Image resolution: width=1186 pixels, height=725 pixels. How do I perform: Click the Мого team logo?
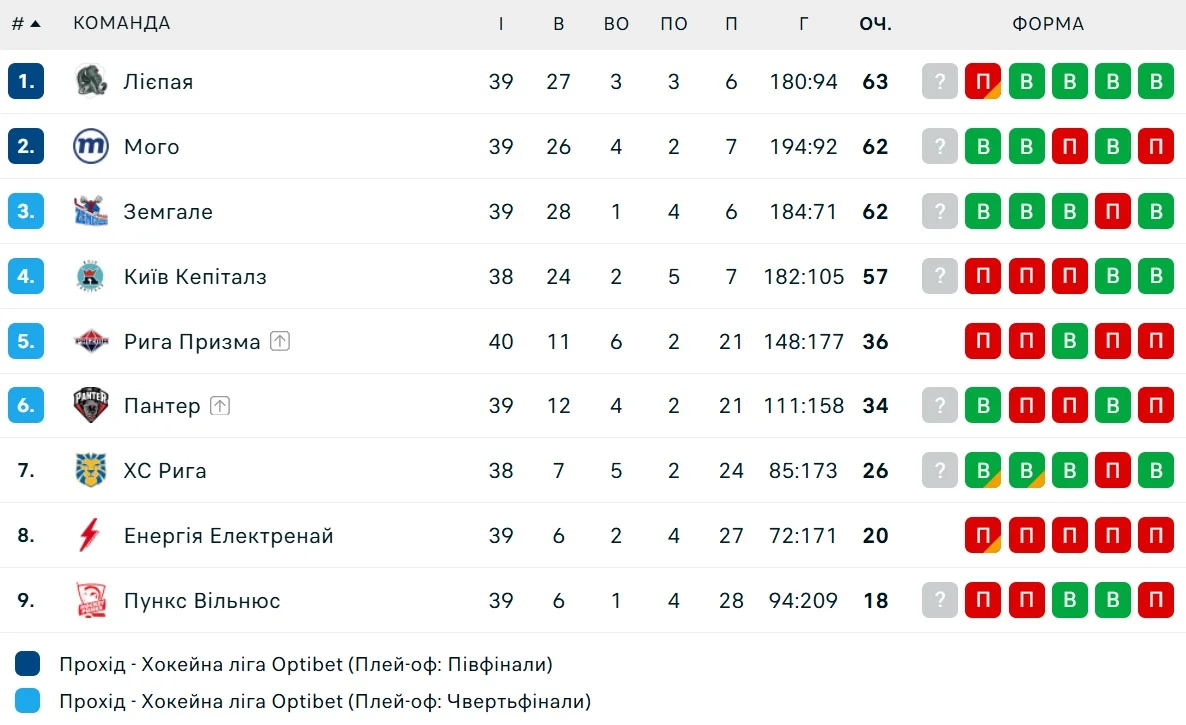tap(91, 146)
